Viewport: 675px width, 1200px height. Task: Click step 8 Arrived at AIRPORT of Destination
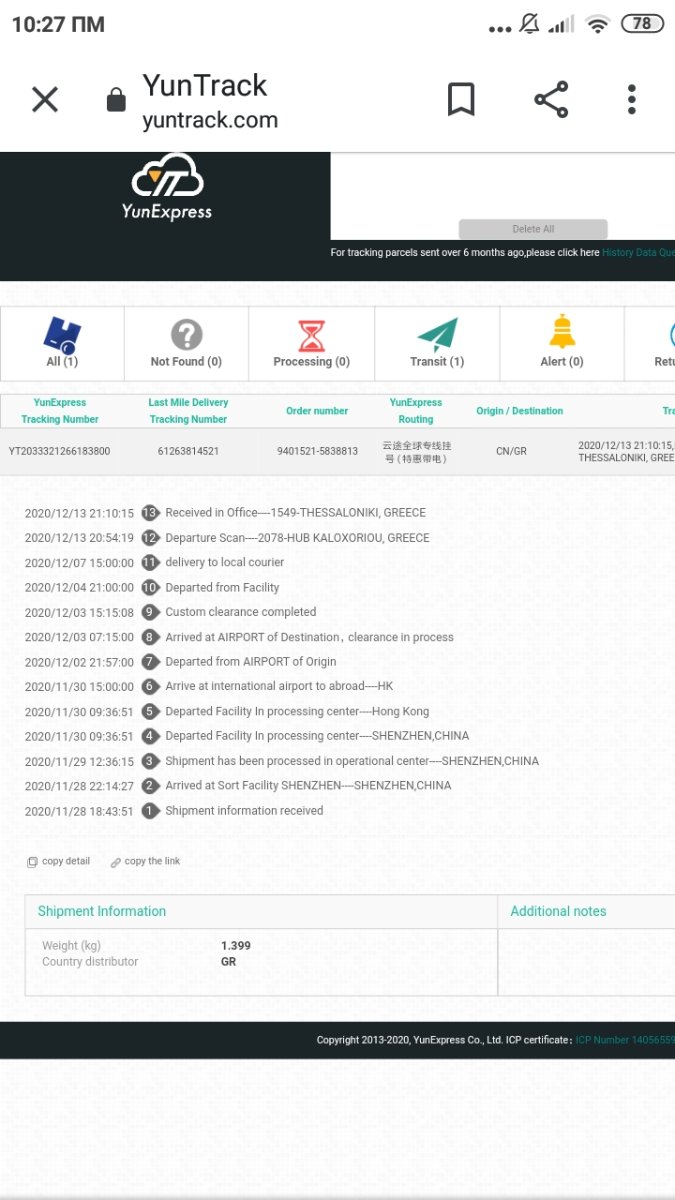[309, 637]
